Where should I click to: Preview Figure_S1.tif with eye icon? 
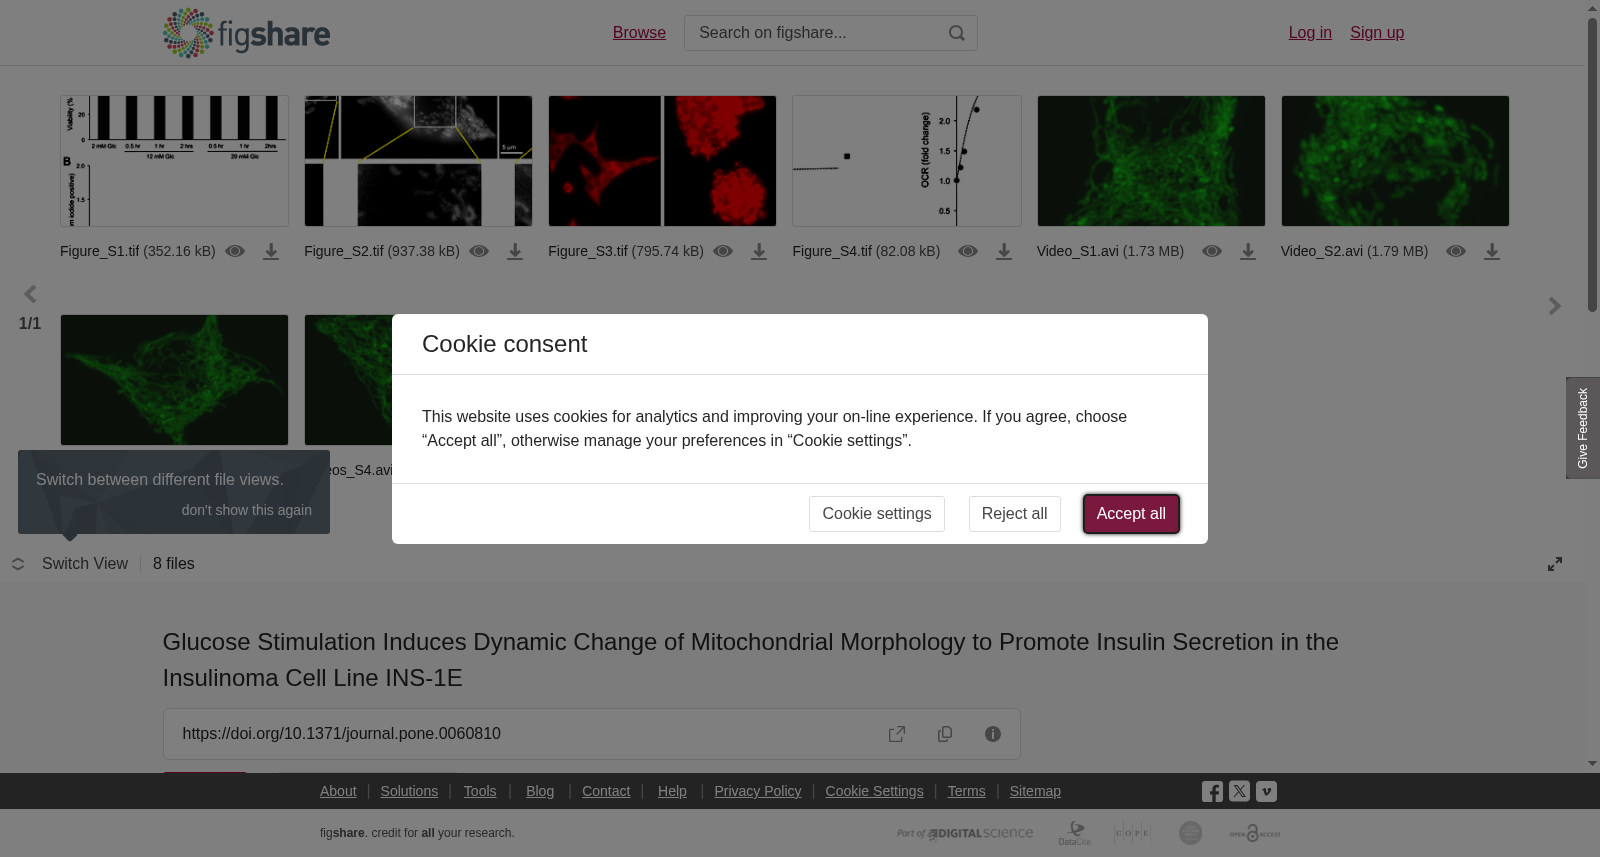point(235,251)
